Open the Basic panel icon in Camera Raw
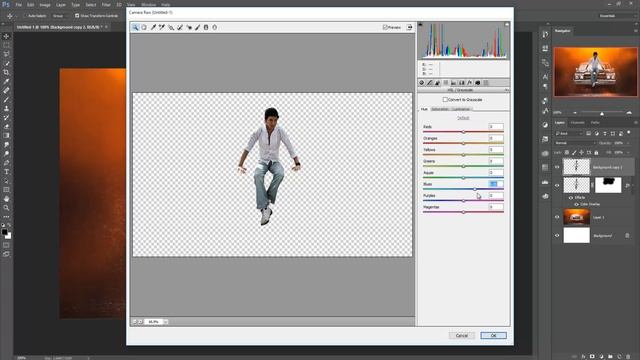This screenshot has width=640, height=360. (x=422, y=83)
